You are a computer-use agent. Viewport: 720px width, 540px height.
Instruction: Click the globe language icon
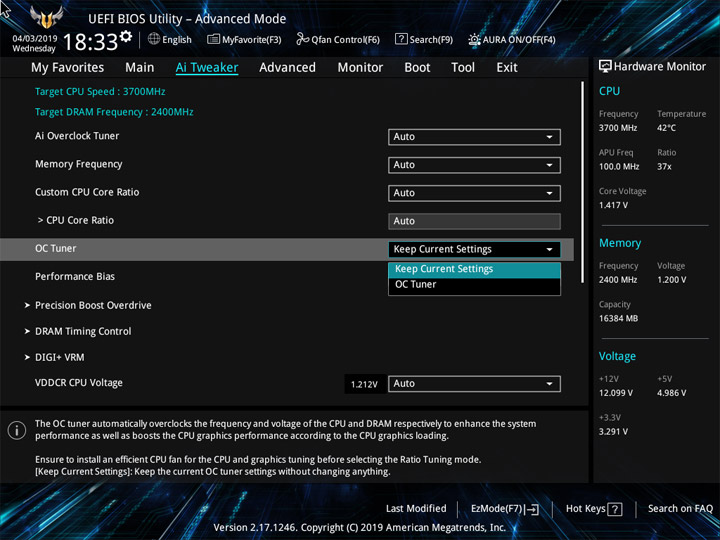154,39
